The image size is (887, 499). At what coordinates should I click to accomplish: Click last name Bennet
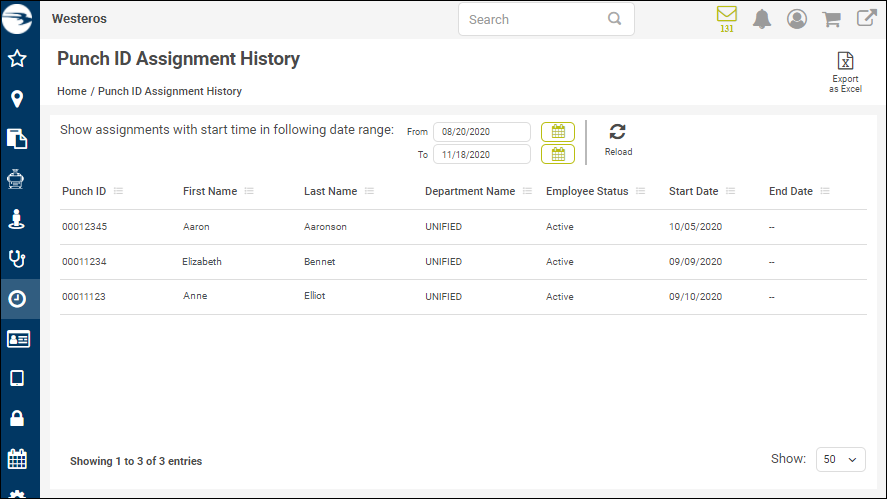click(320, 262)
